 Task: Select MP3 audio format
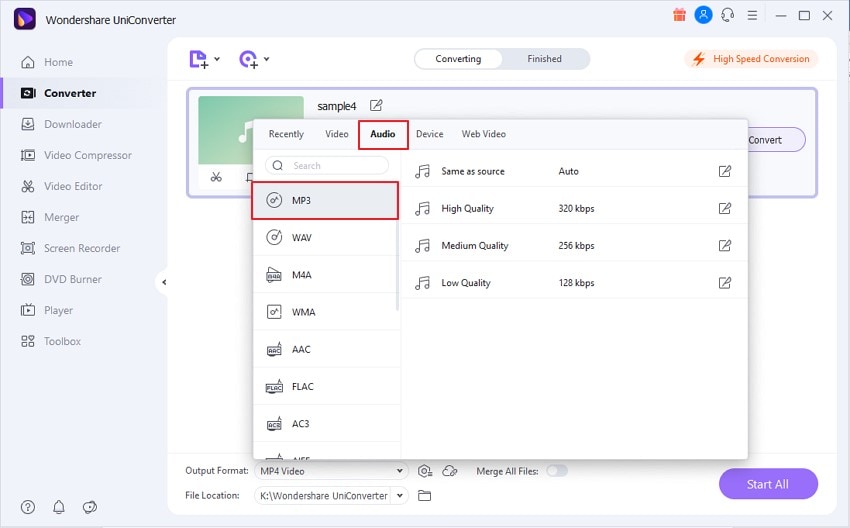(325, 201)
